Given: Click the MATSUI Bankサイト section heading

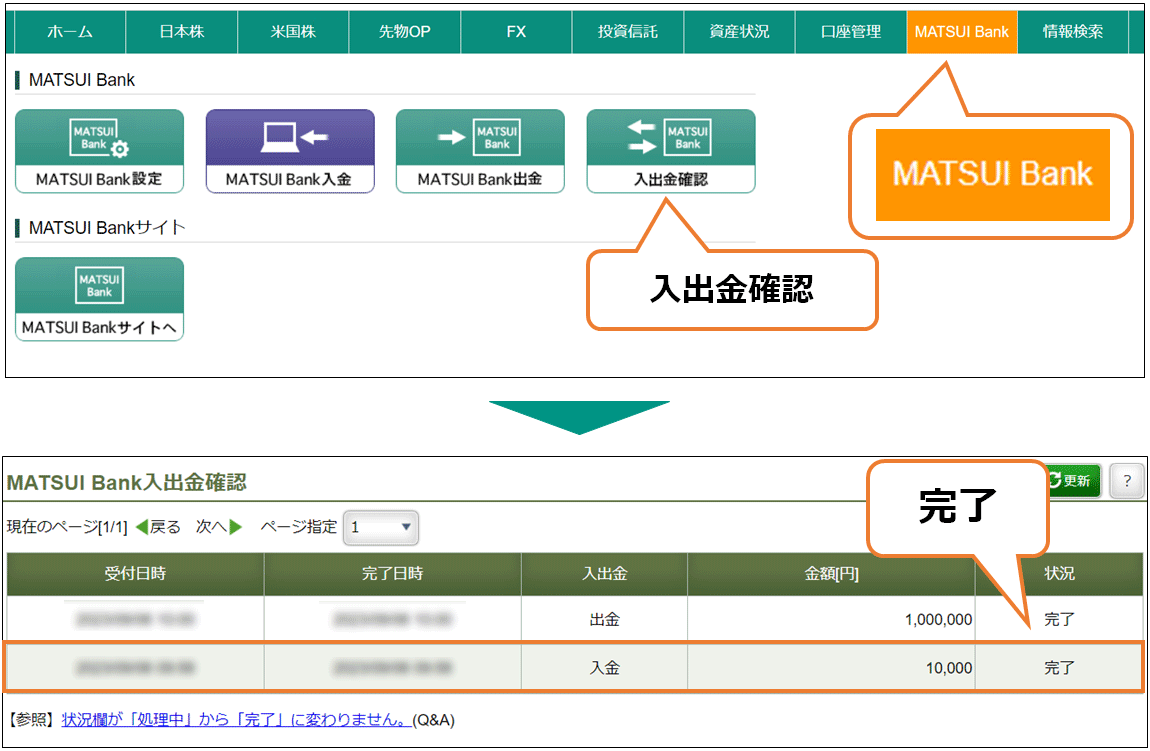Looking at the screenshot, I should click(x=107, y=227).
